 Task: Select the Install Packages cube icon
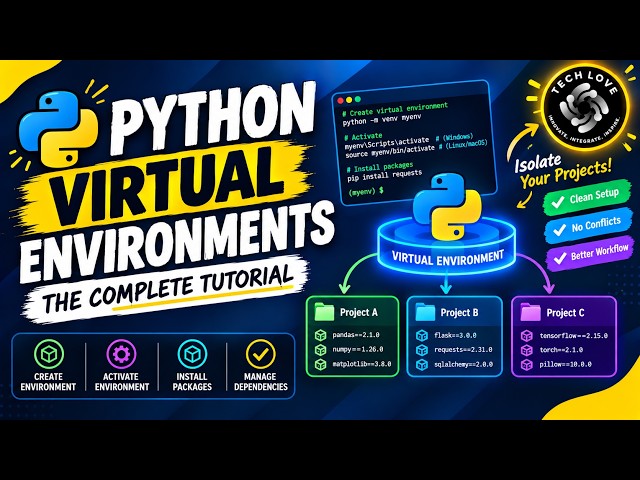192,354
